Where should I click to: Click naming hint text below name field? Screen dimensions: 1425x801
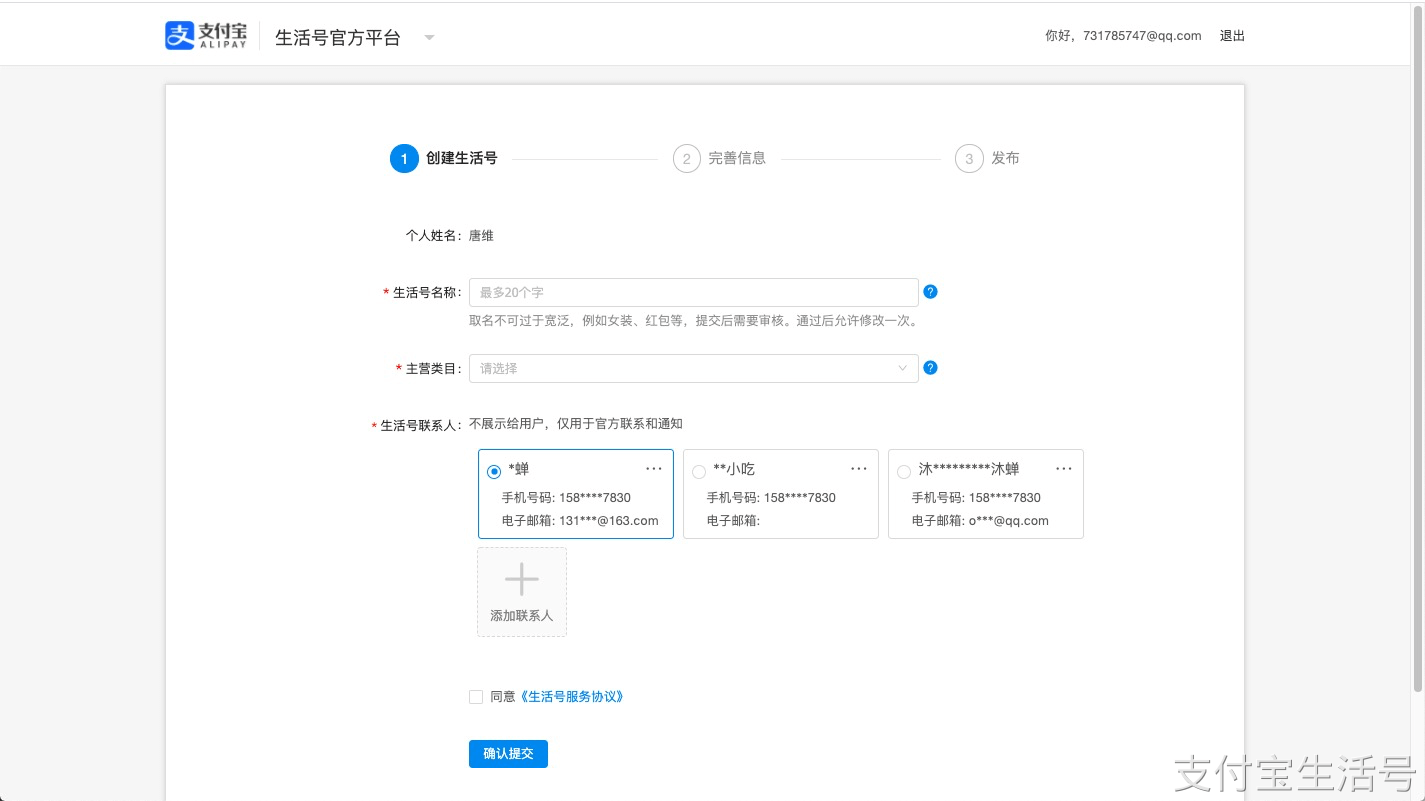694,321
